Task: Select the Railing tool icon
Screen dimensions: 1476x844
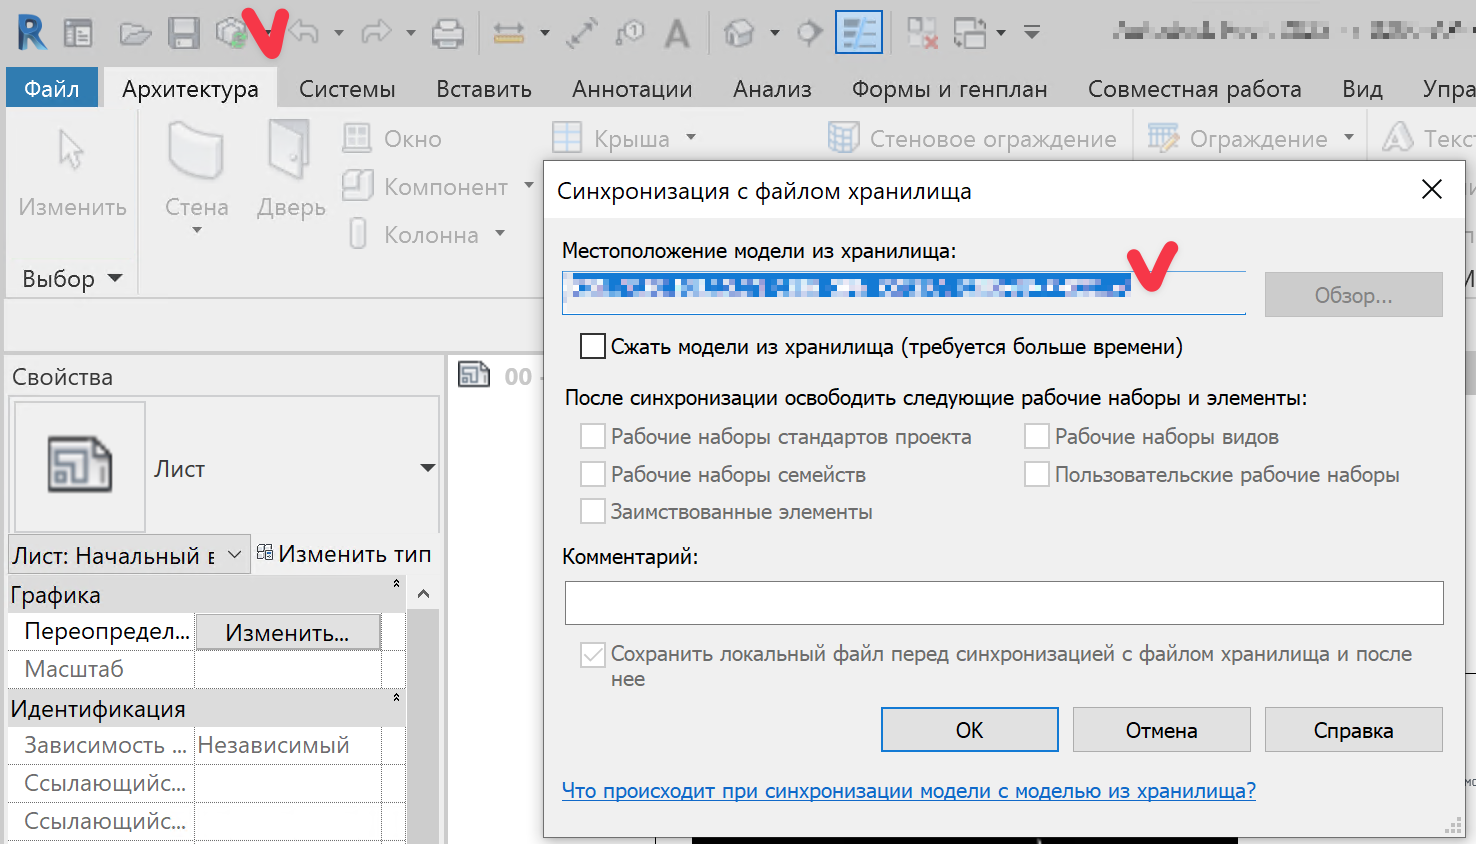Action: (1163, 138)
